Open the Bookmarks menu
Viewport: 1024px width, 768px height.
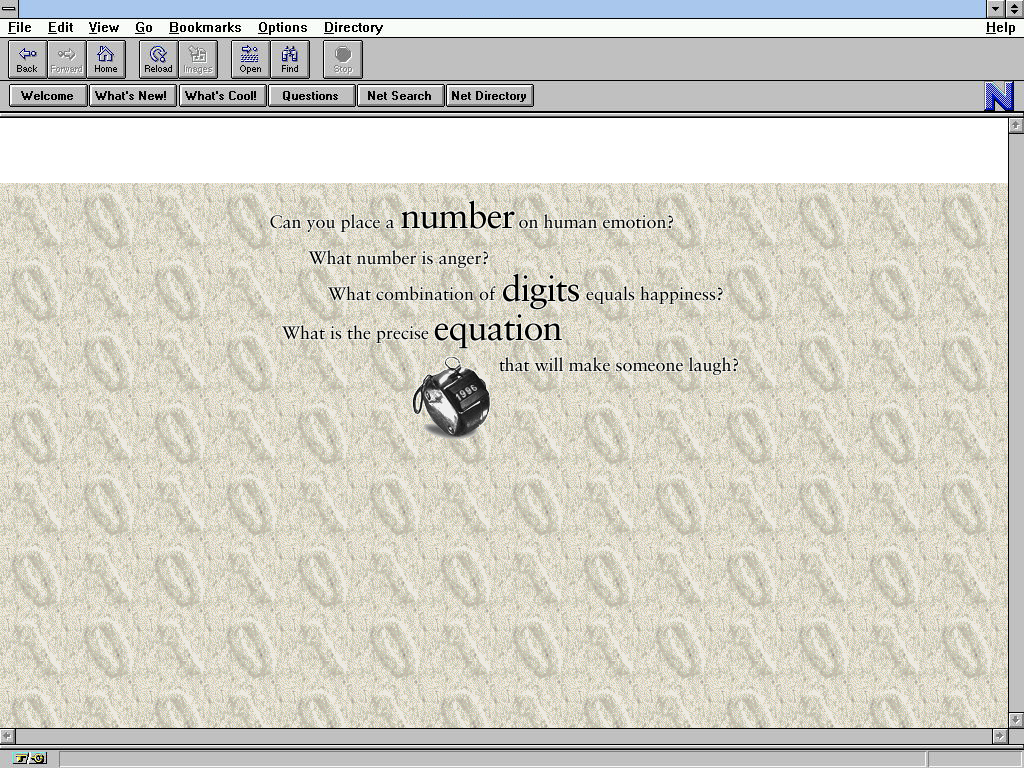pyautogui.click(x=205, y=27)
